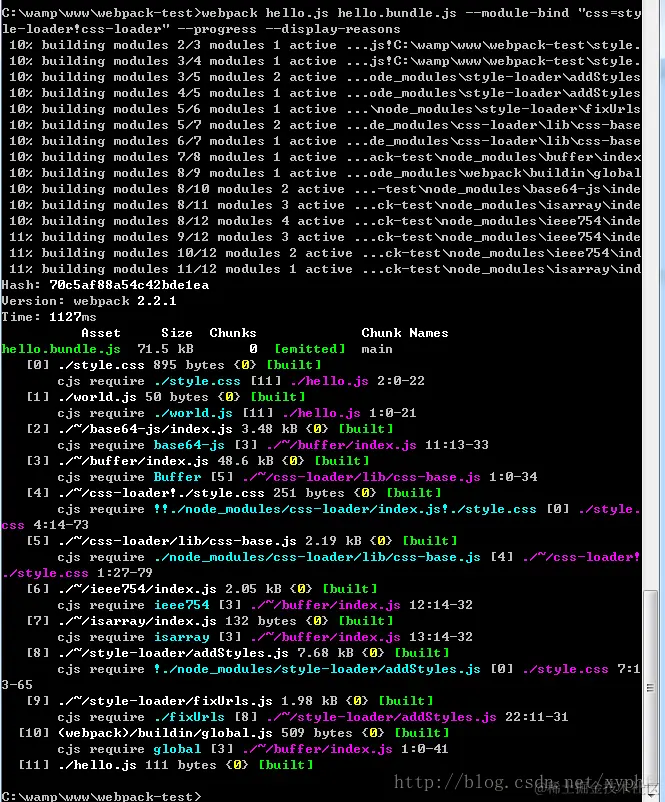Click the '[emitted]' status text
The width and height of the screenshot is (665, 802).
click(x=310, y=349)
